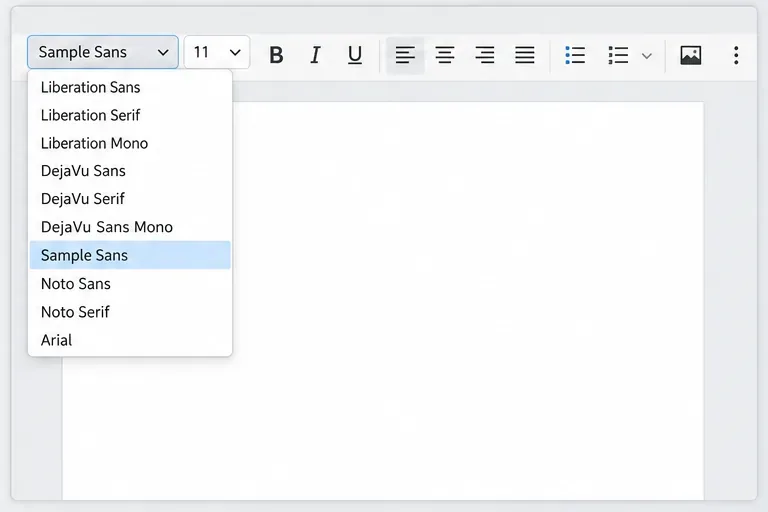Toggle Underline formatting
The height and width of the screenshot is (512, 768).
click(x=355, y=54)
